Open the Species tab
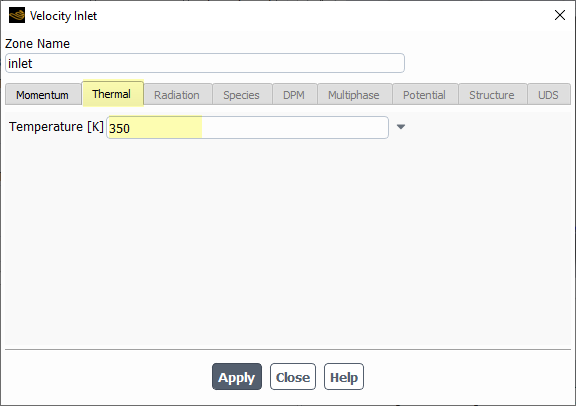Image resolution: width=576 pixels, height=406 pixels. pos(242,95)
